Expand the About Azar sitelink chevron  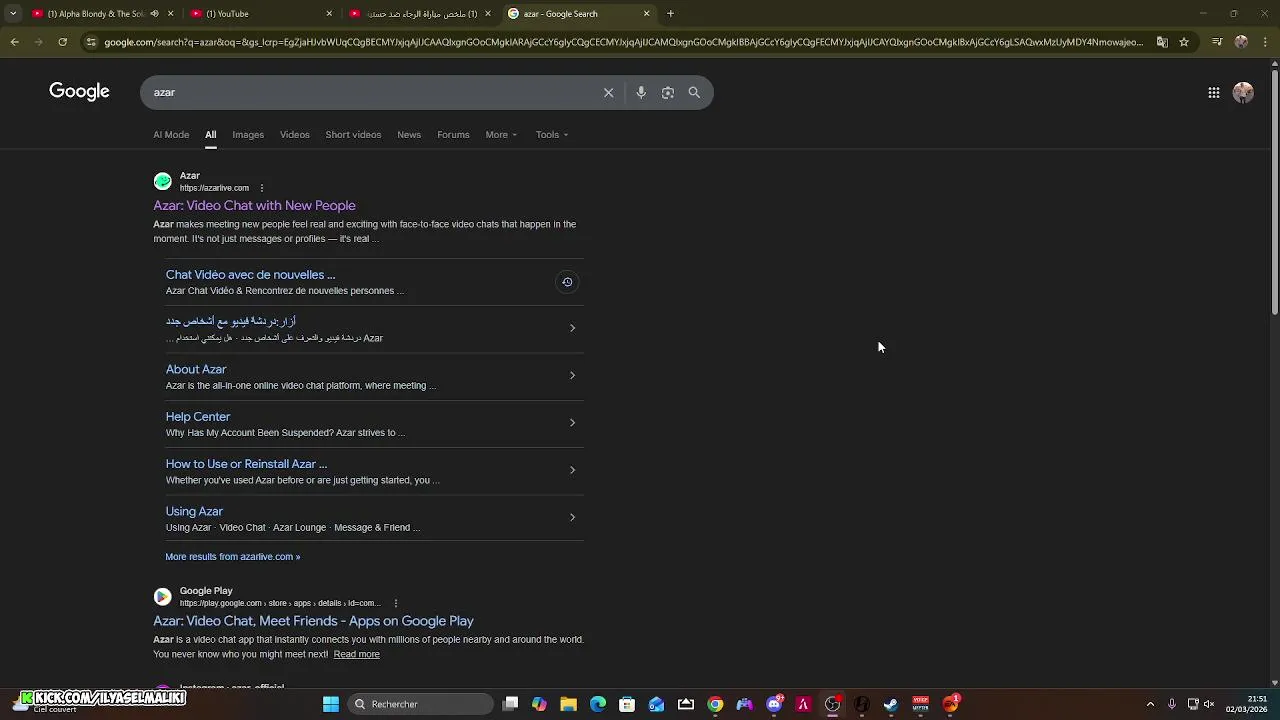572,375
